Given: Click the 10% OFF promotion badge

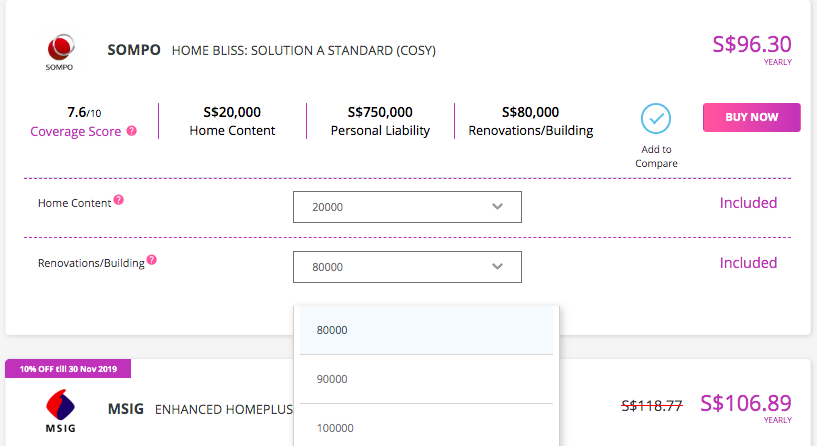Looking at the screenshot, I should [x=68, y=368].
